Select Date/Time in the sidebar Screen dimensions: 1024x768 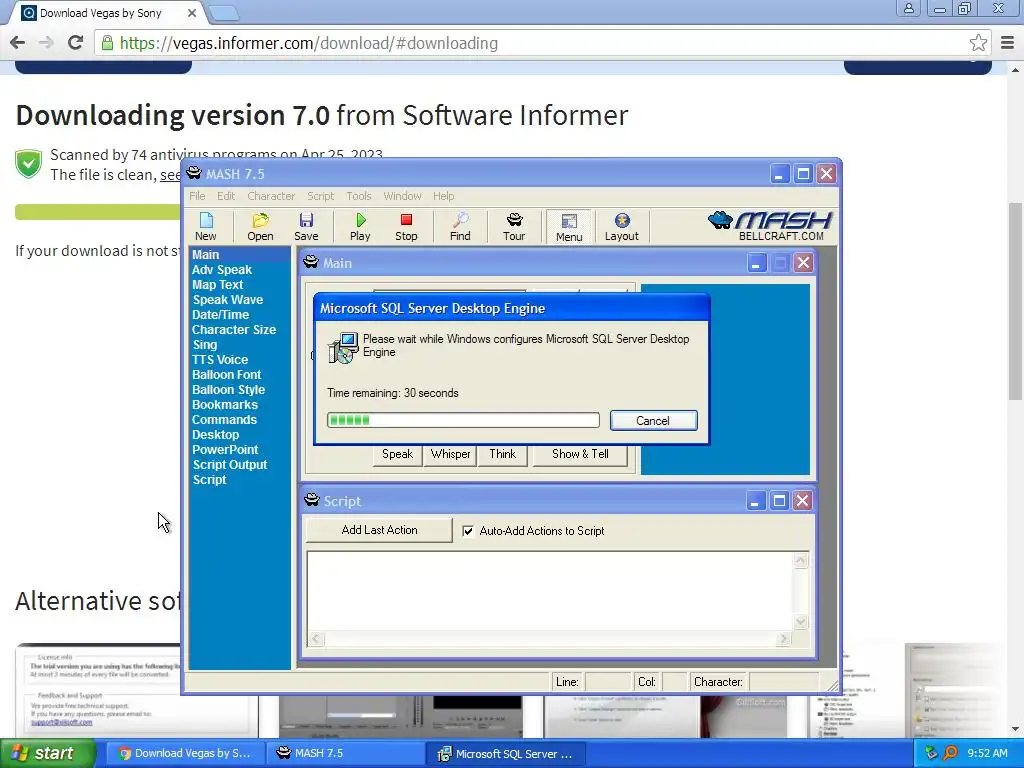coord(221,315)
